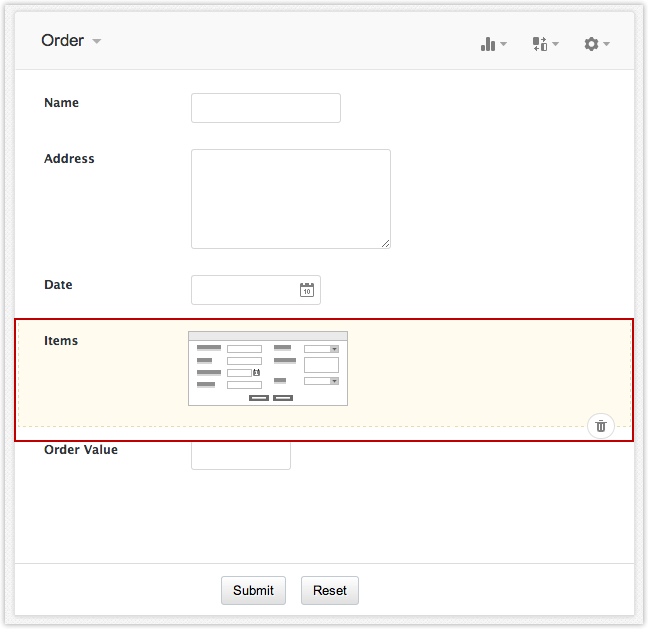
Task: Delete the Items field with trash icon
Action: (x=600, y=425)
